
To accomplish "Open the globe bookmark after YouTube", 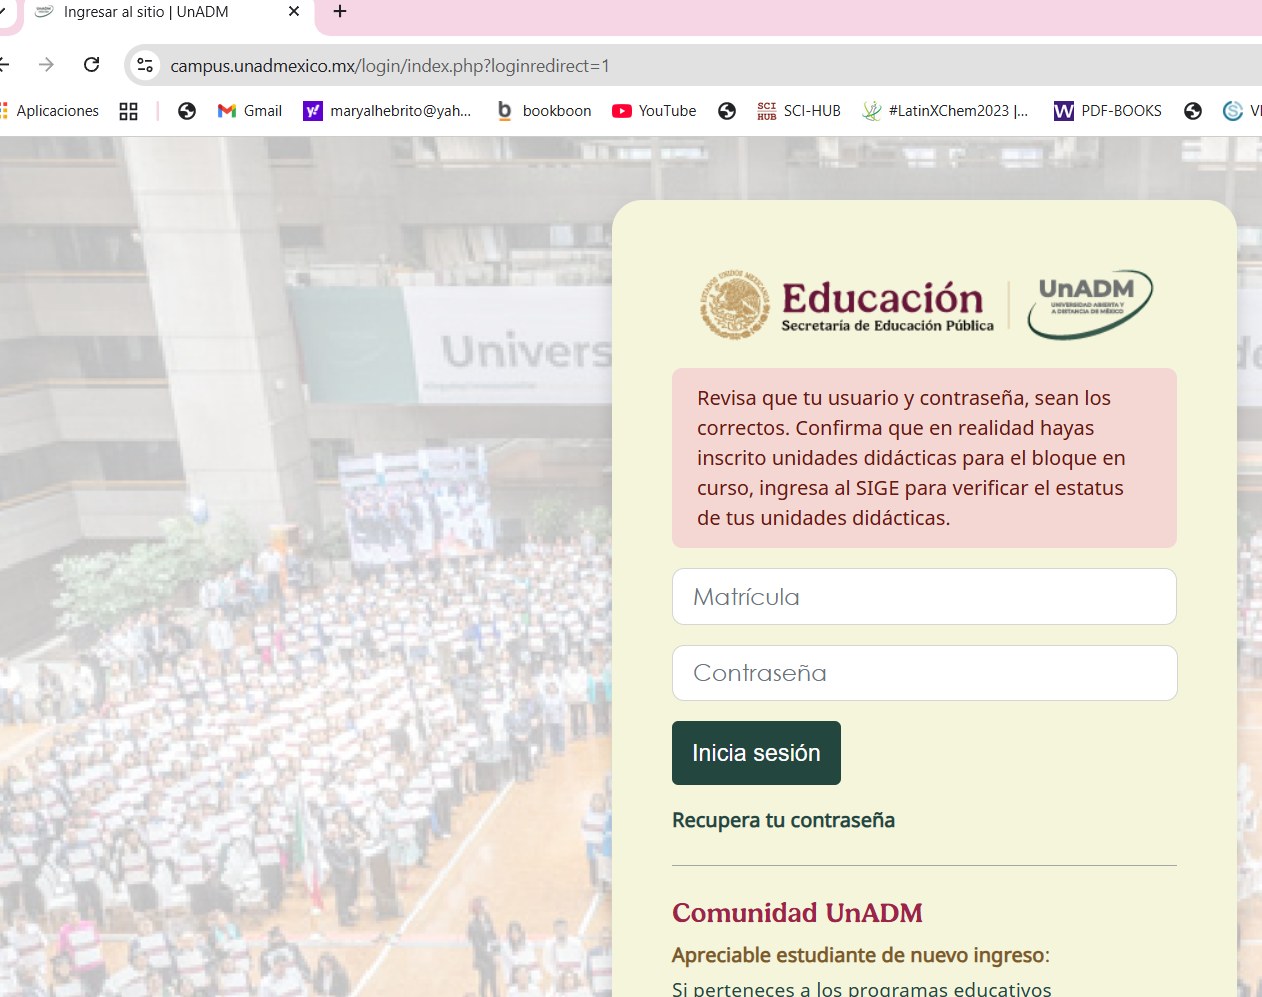I will [x=727, y=111].
